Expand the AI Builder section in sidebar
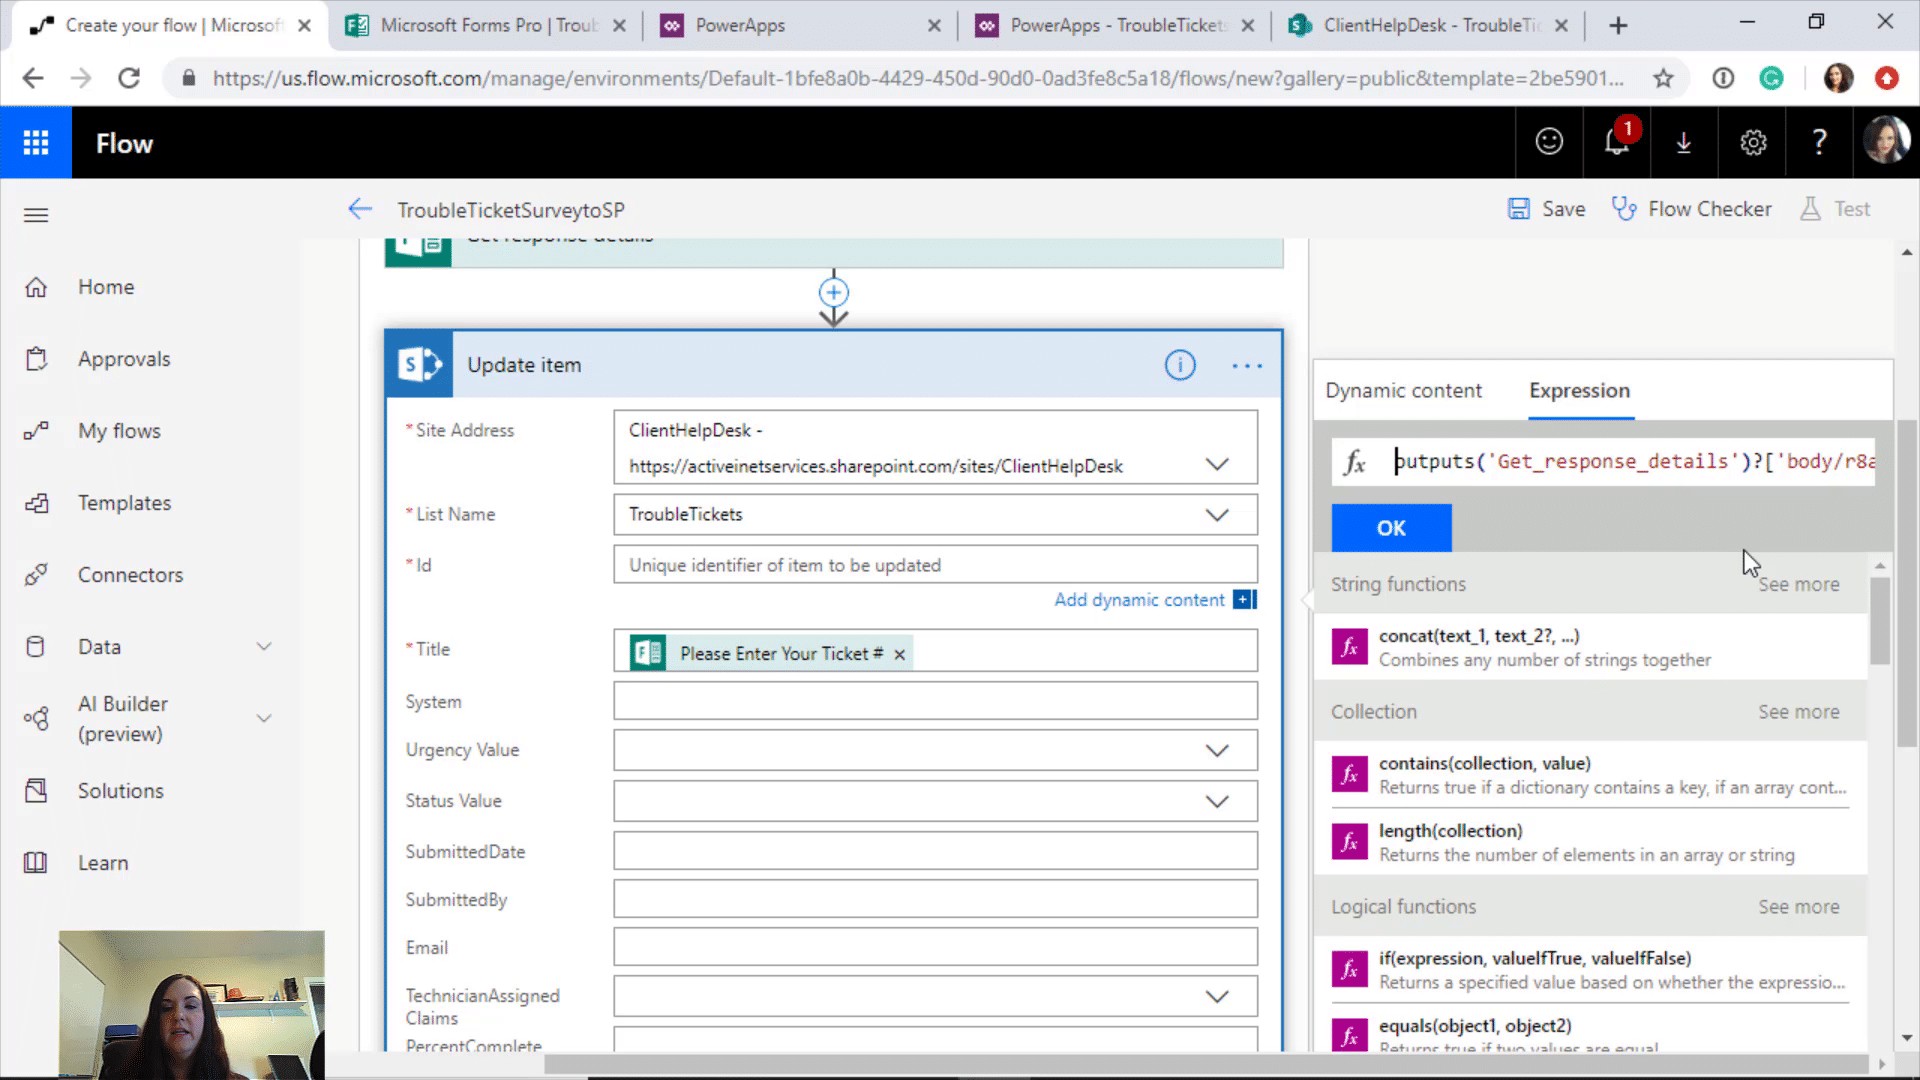The image size is (1920, 1080). [x=264, y=718]
